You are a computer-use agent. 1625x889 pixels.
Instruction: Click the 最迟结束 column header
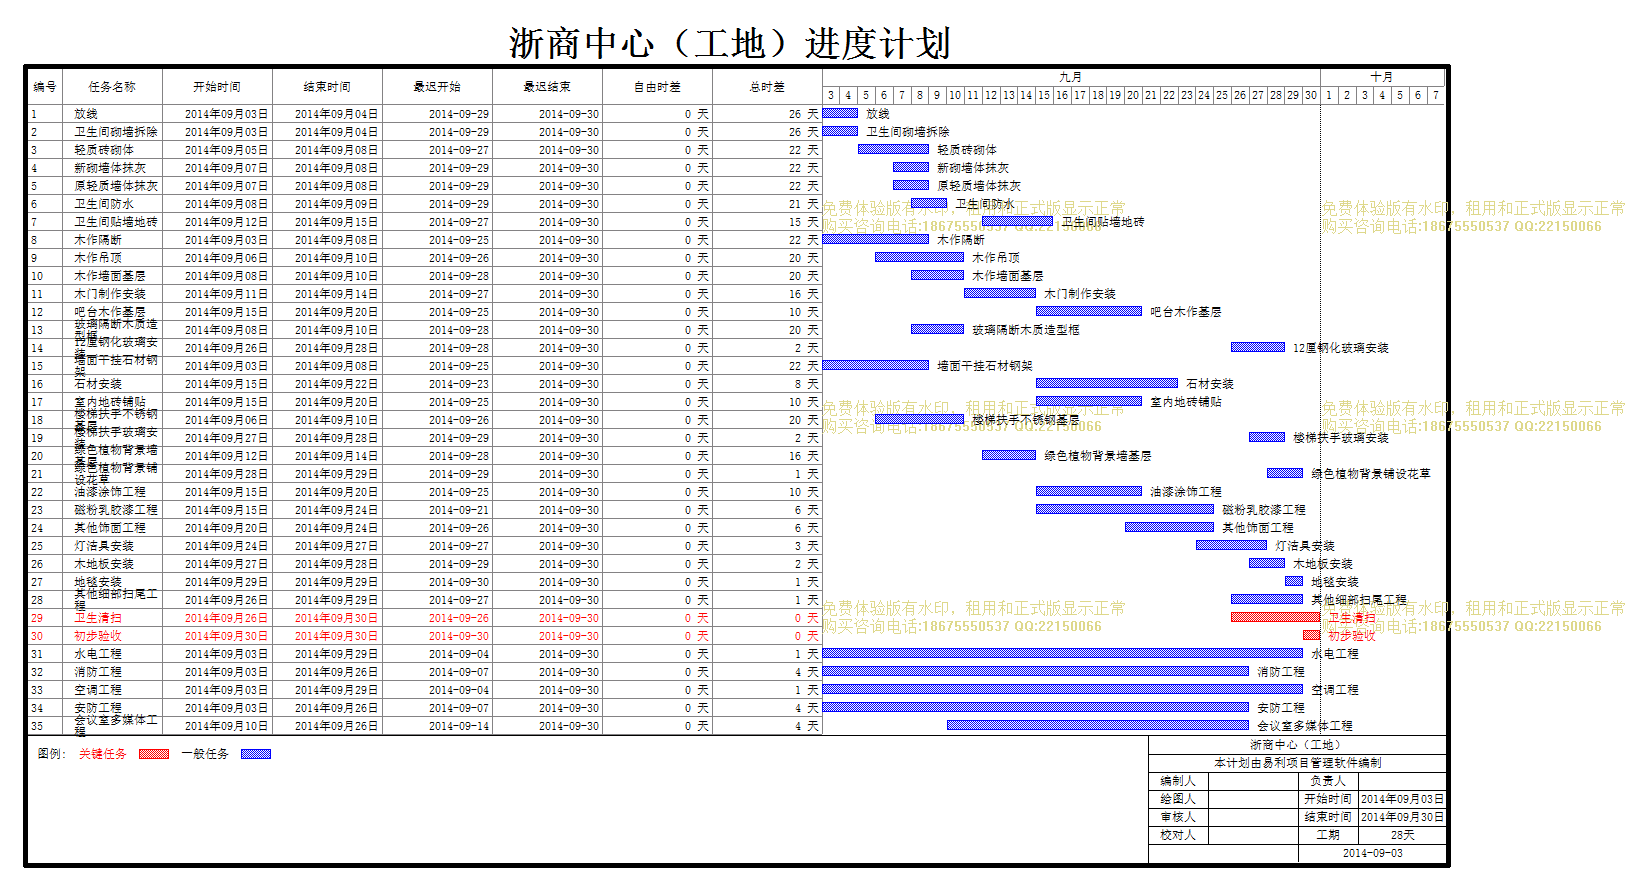[x=547, y=87]
